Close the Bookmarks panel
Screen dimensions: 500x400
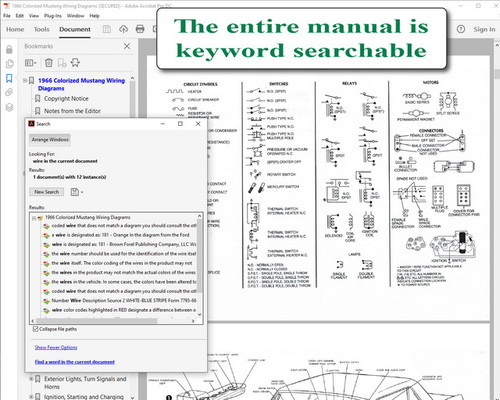127,46
